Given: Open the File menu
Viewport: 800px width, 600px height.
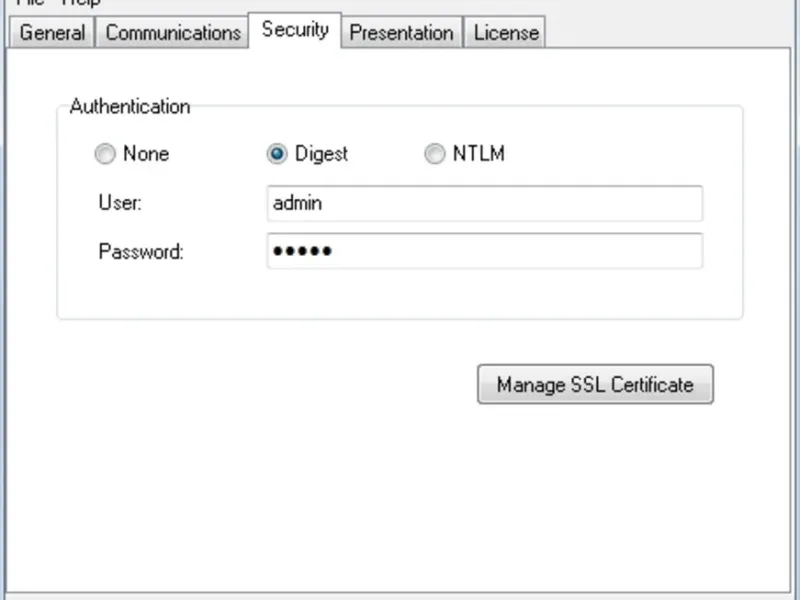Looking at the screenshot, I should (28, 3).
